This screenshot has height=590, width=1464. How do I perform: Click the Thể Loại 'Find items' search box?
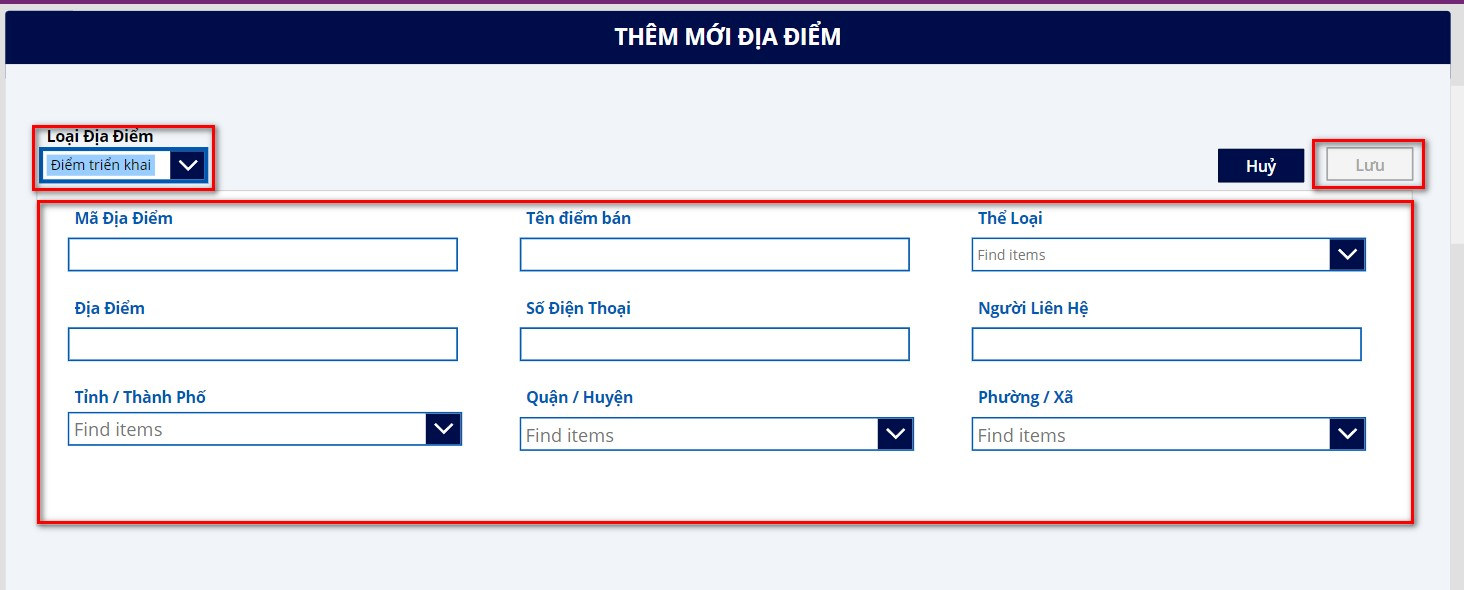pos(1150,255)
